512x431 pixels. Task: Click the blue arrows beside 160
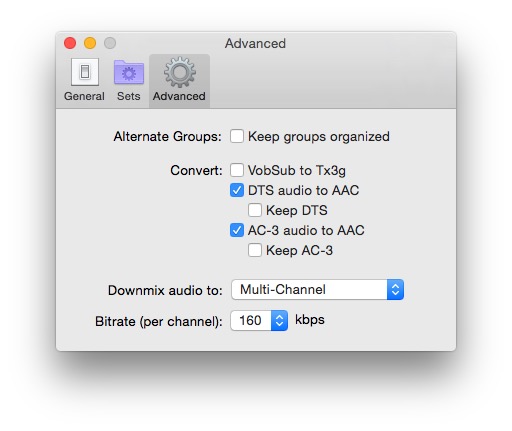pos(279,320)
